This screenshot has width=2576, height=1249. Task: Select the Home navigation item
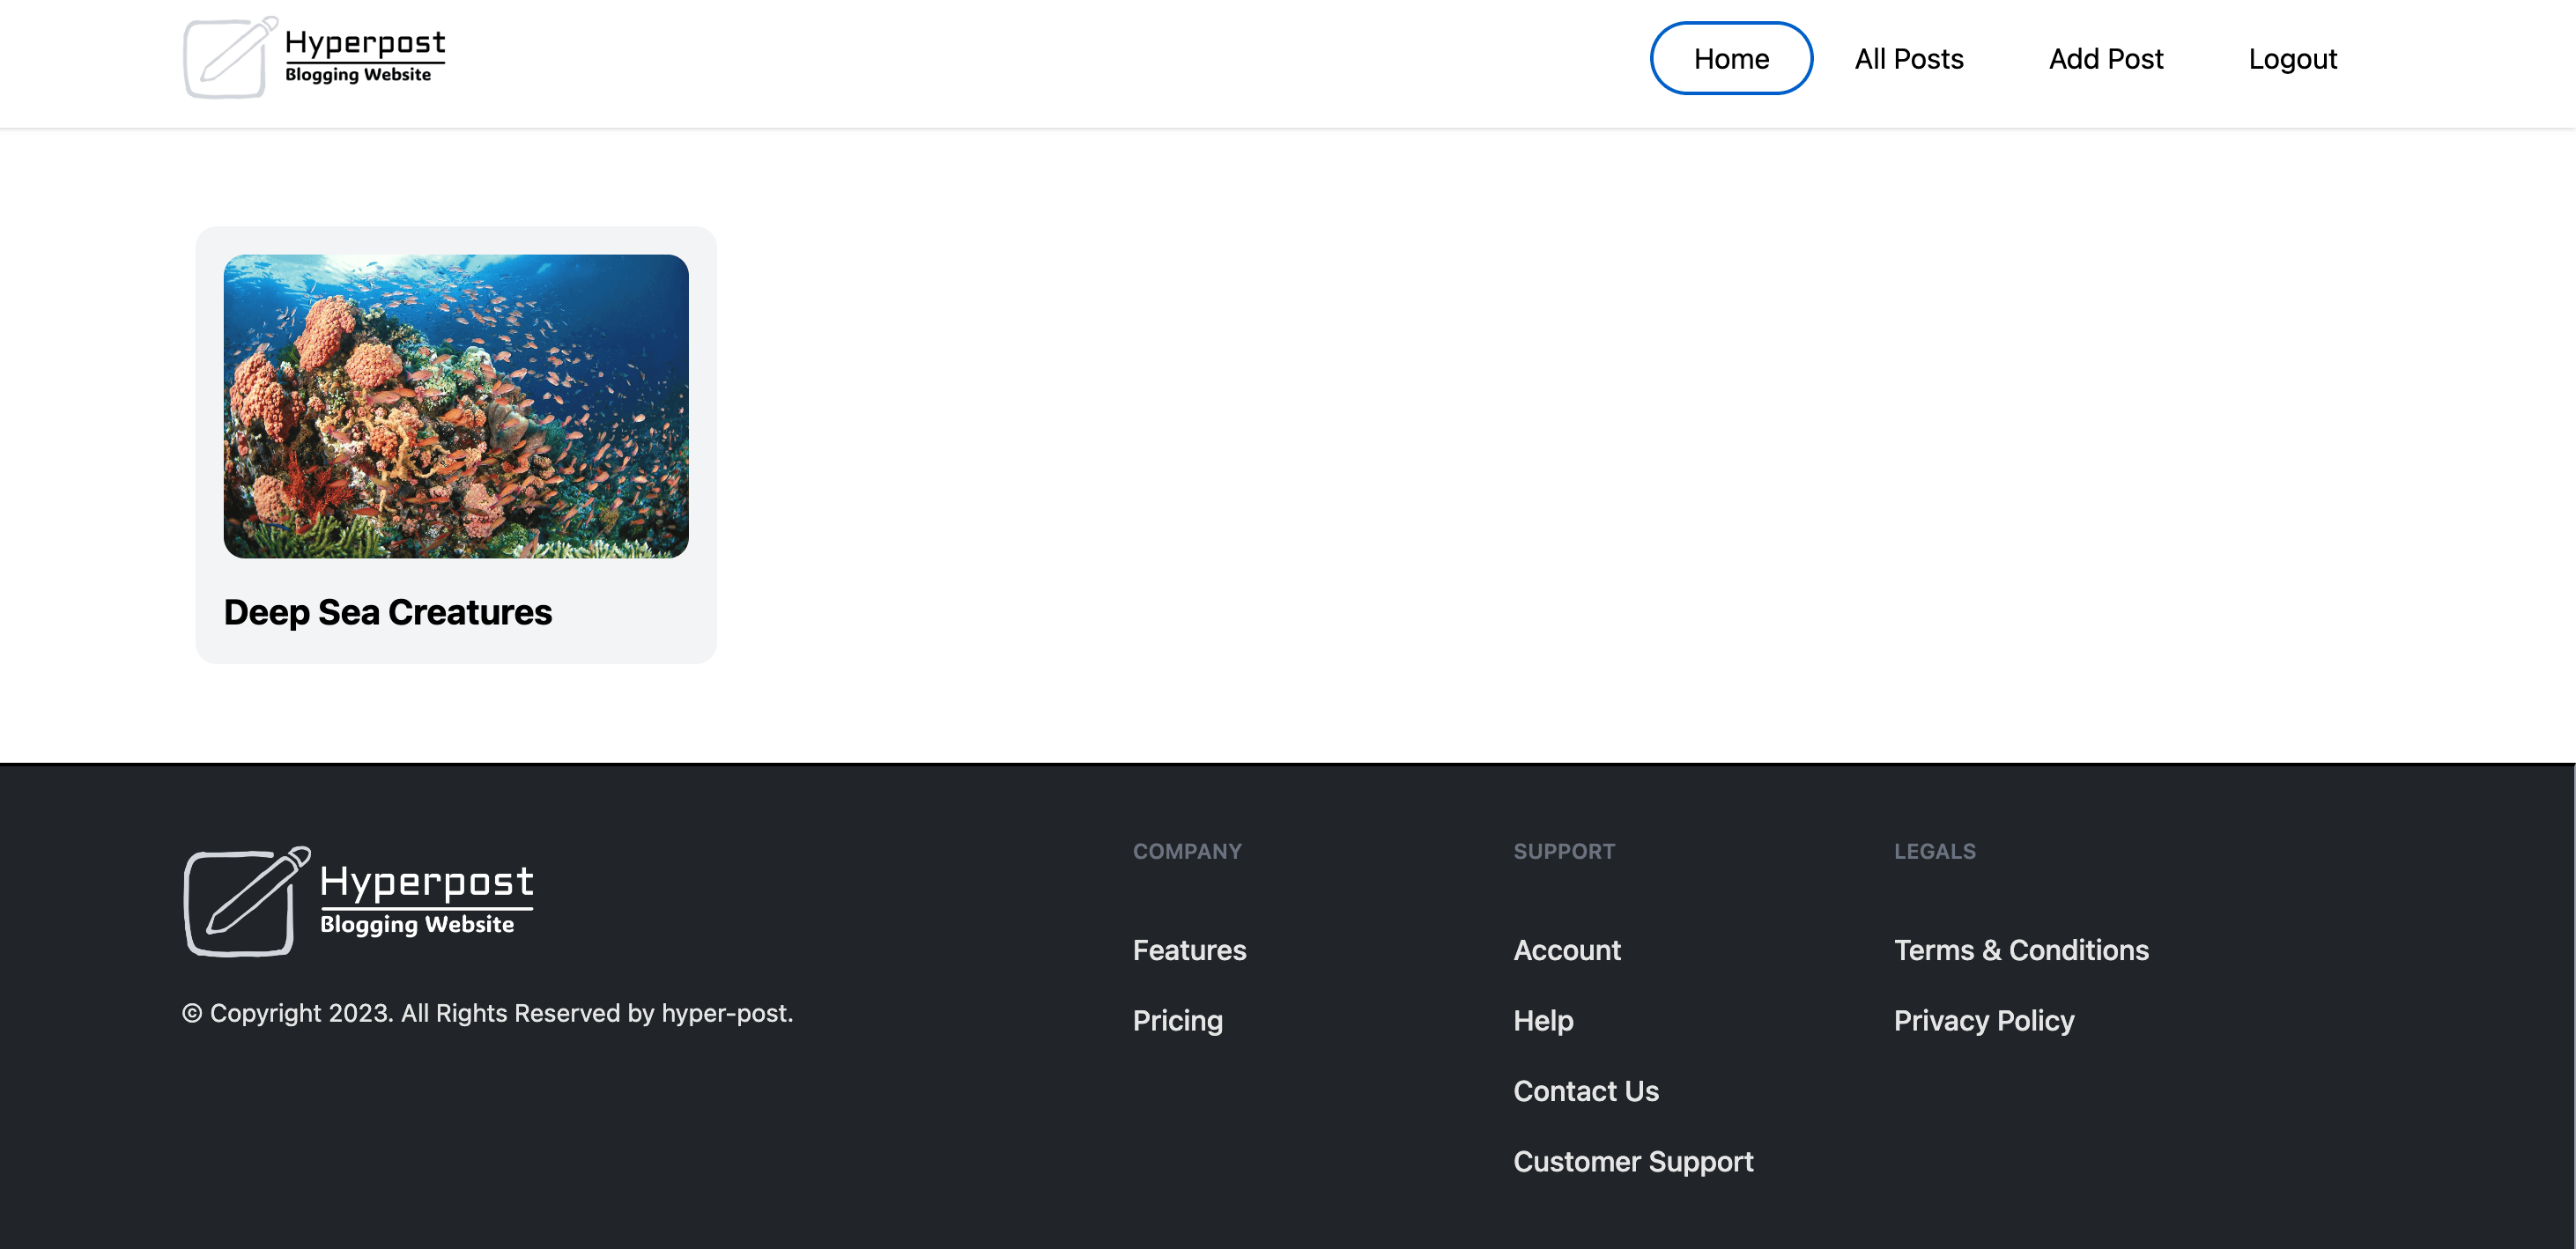pyautogui.click(x=1730, y=58)
